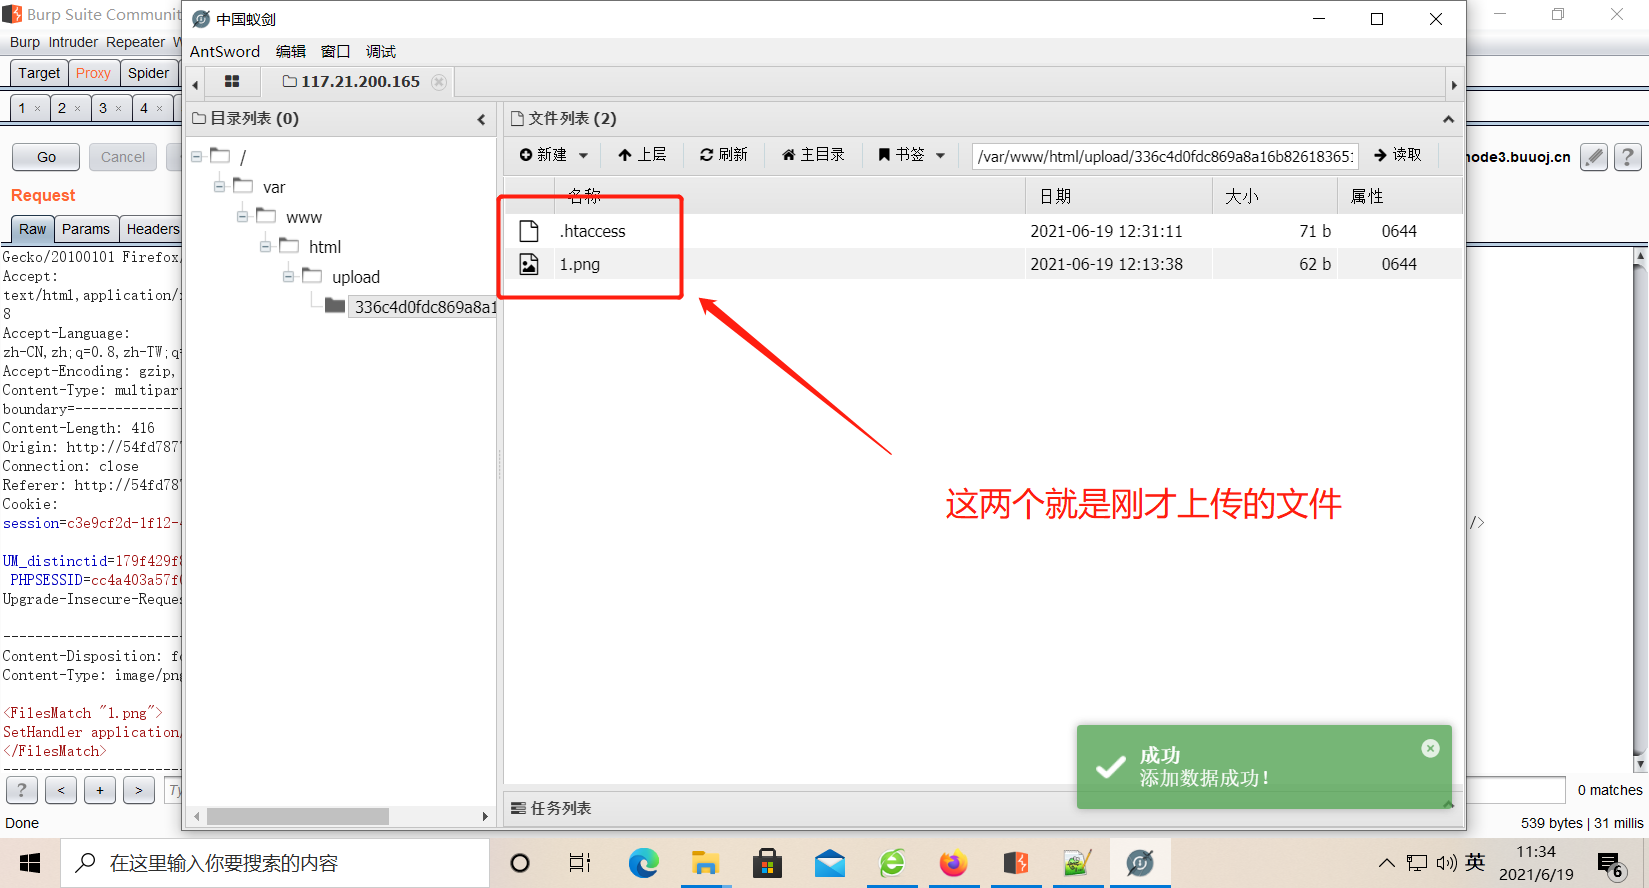Click the Burp help question icon by target
This screenshot has height=888, width=1649.
[1627, 157]
